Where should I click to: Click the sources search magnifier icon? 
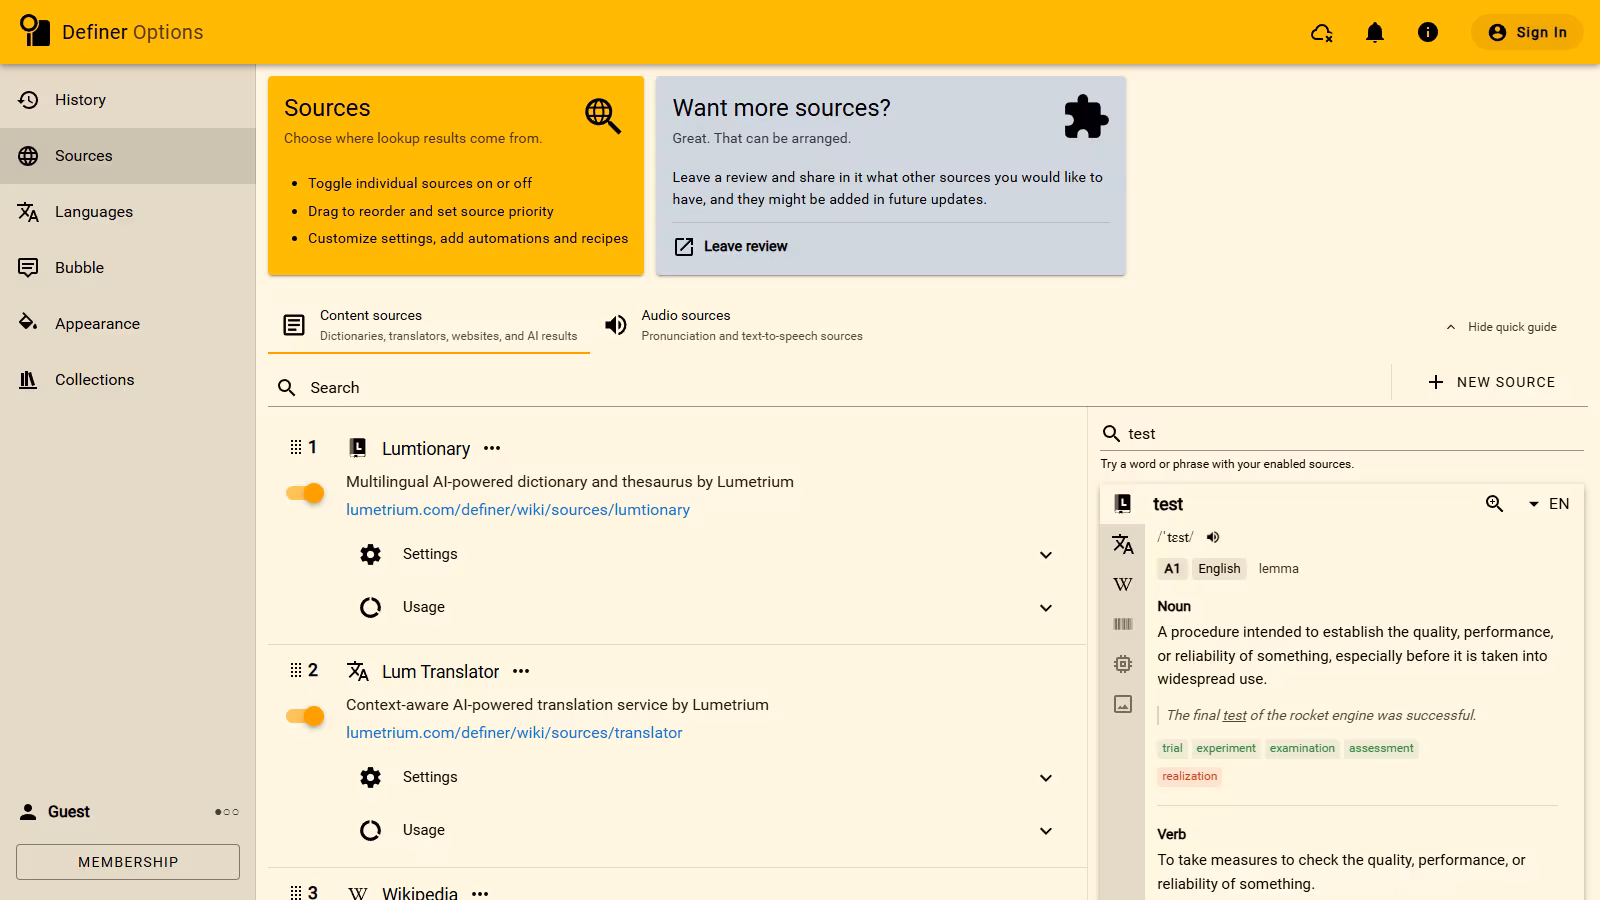pos(287,387)
